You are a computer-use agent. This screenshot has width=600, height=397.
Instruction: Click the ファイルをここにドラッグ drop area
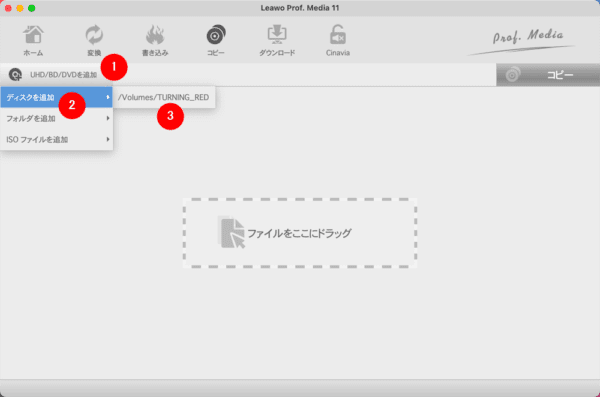[x=300, y=233]
